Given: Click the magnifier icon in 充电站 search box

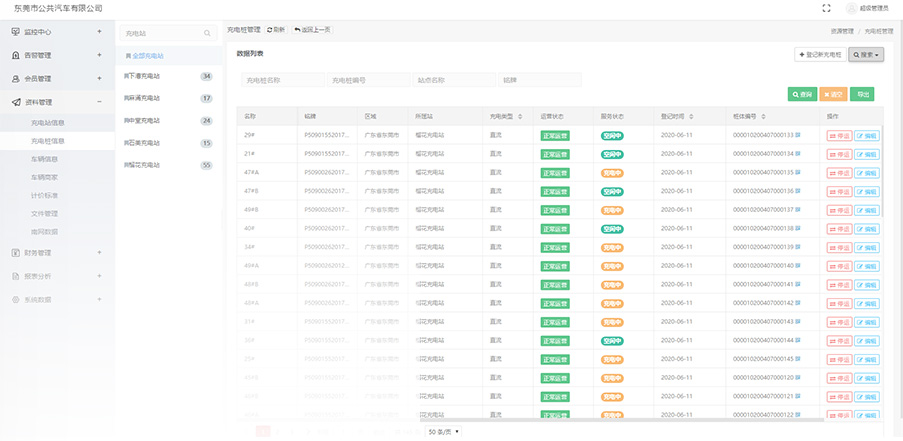Looking at the screenshot, I should click(x=207, y=33).
